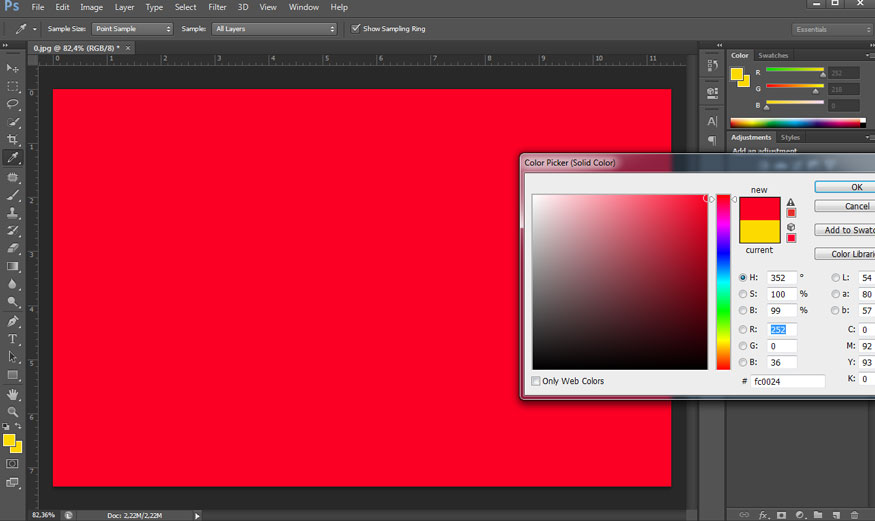The image size is (875, 521).
Task: Switch to the Swatches tab
Action: point(773,55)
